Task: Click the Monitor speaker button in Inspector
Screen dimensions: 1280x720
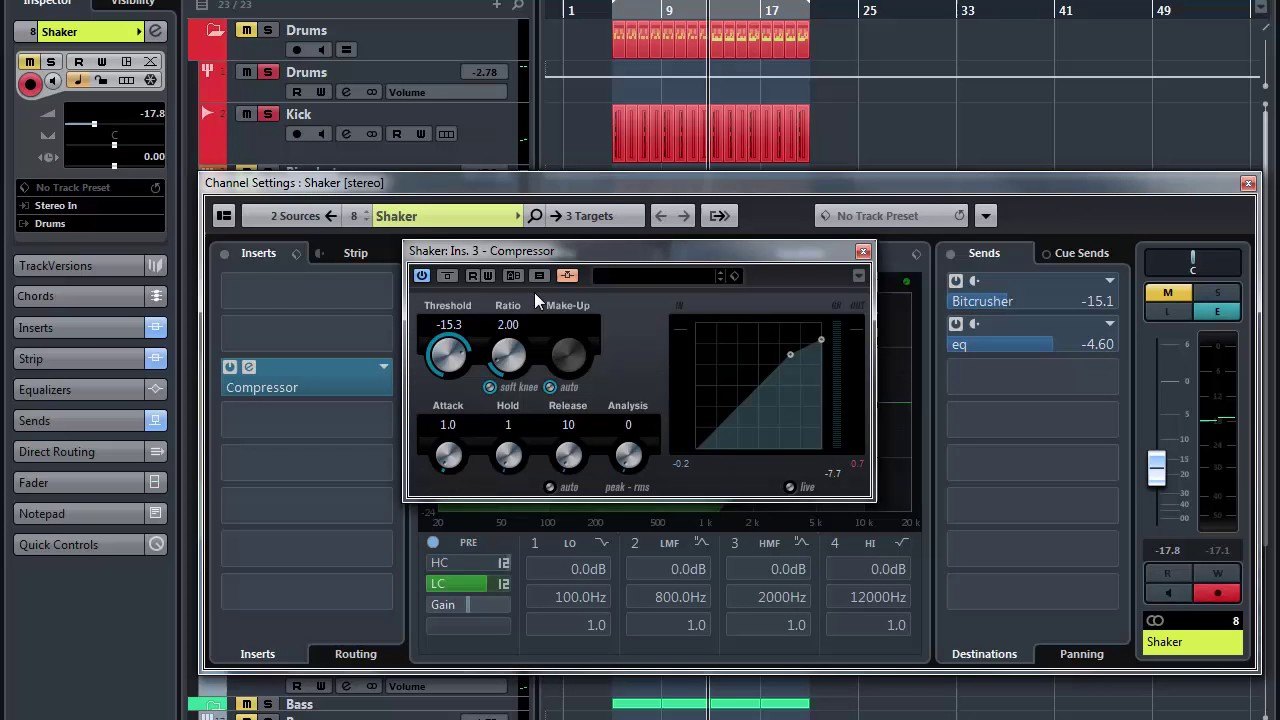Action: (54, 81)
